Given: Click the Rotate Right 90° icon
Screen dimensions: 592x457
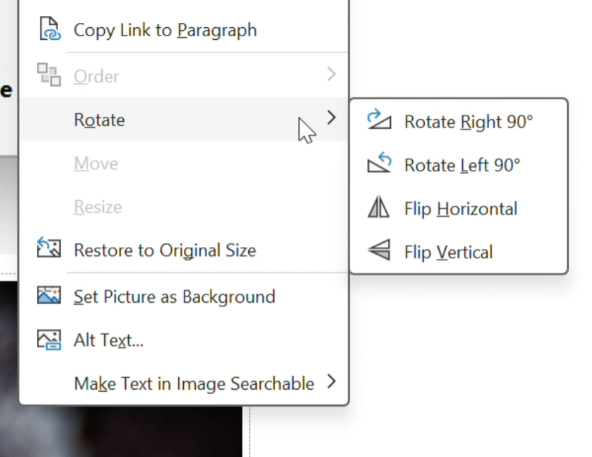Looking at the screenshot, I should pos(379,119).
